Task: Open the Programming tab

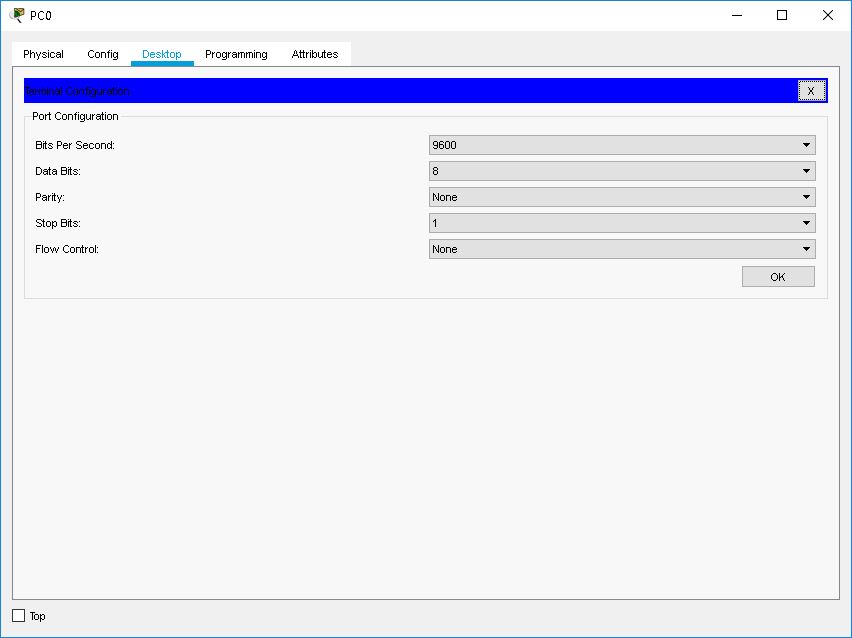Action: pos(235,54)
